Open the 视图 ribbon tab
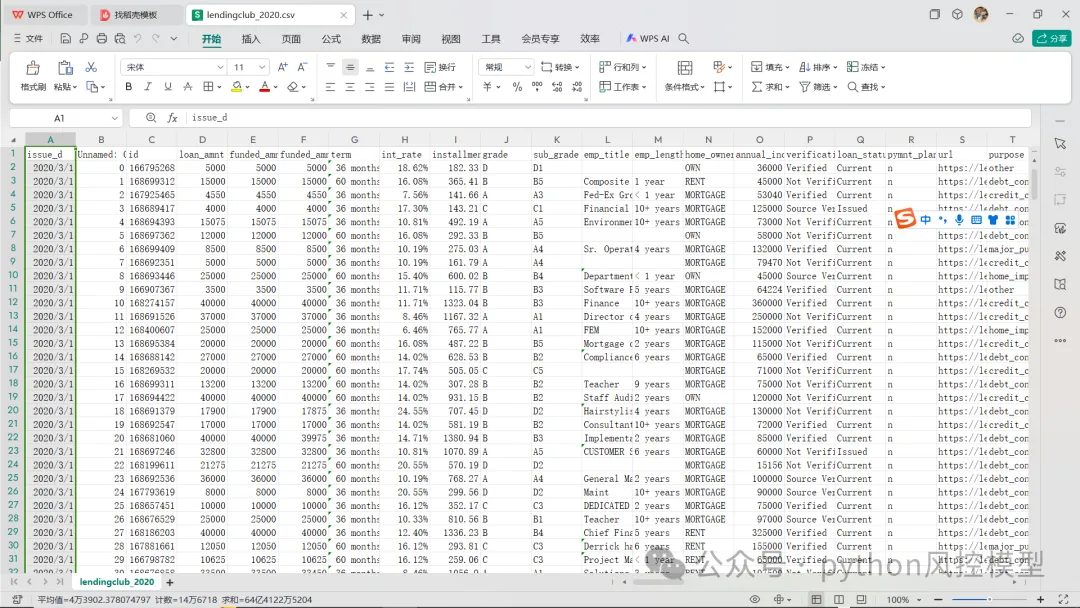 (450, 39)
